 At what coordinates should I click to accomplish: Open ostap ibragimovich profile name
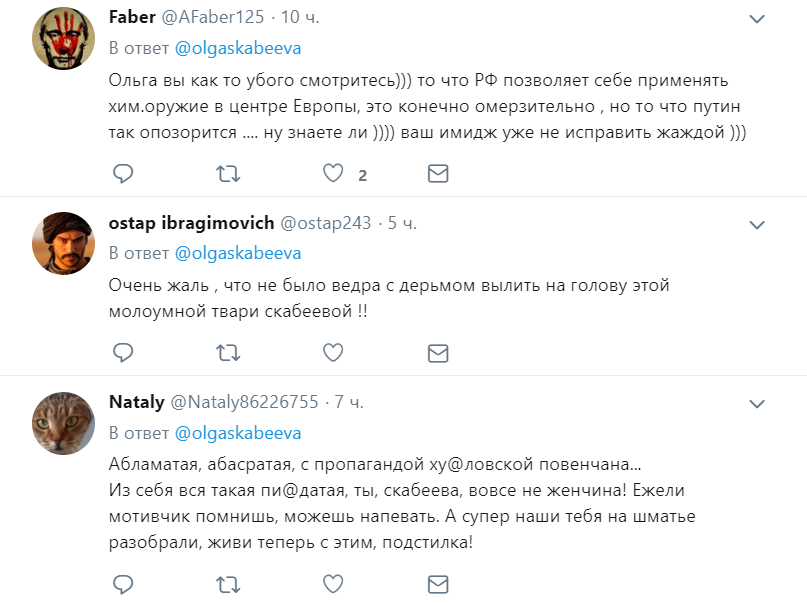tap(191, 222)
